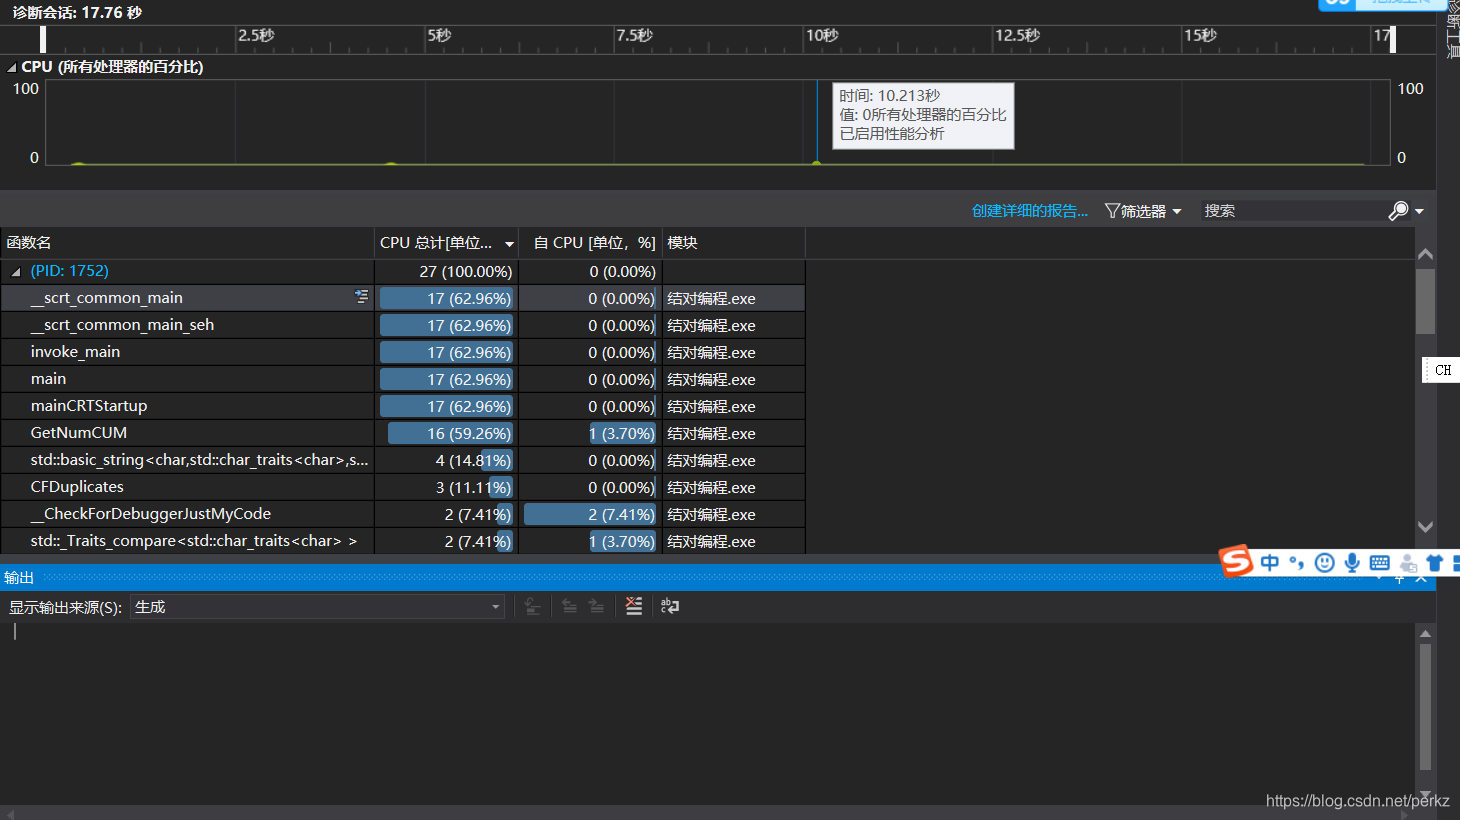Open the 显示输出来源 combo box
Viewport: 1460px width, 820px height.
click(x=317, y=607)
